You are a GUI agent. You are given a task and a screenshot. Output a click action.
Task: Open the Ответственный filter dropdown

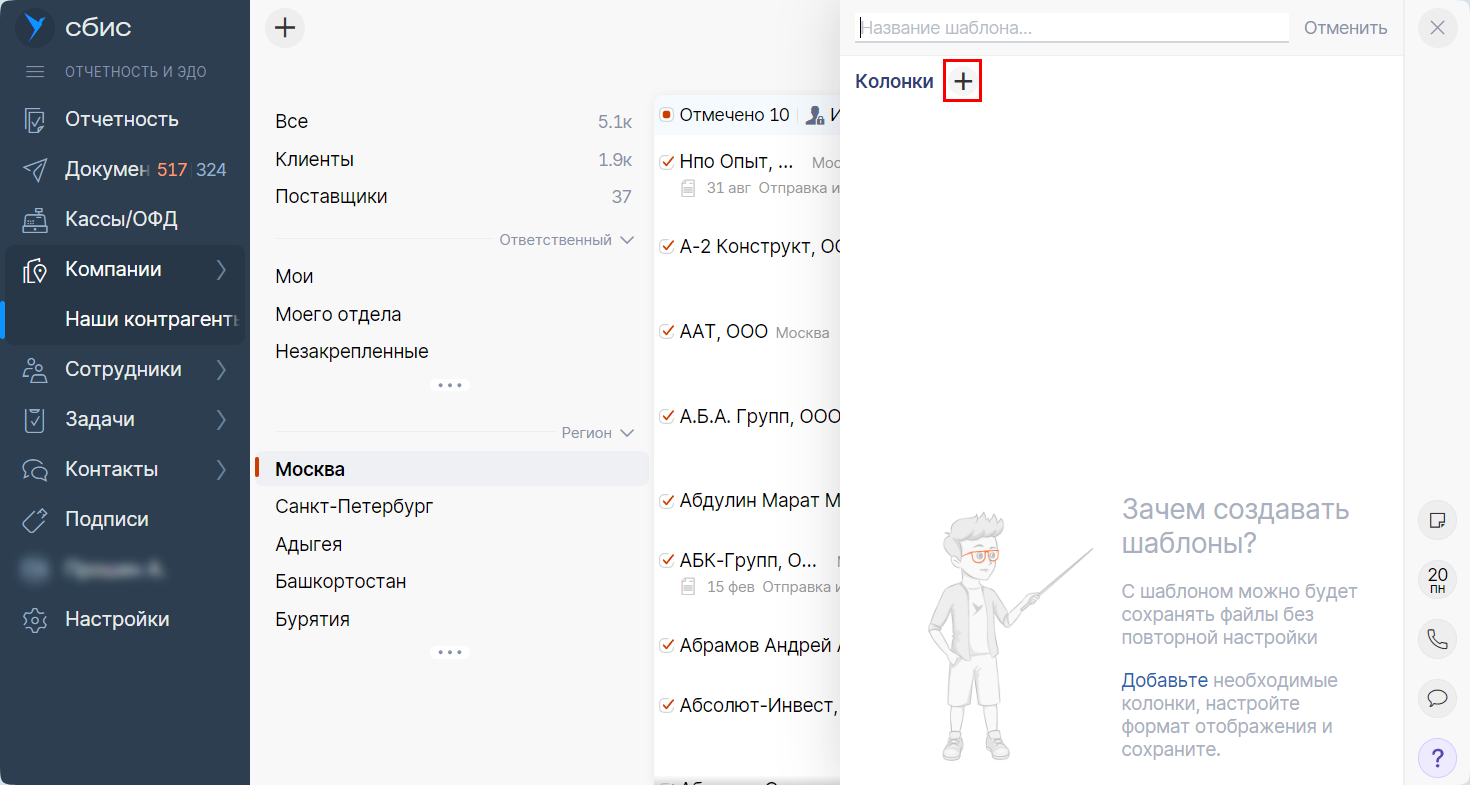tap(567, 240)
